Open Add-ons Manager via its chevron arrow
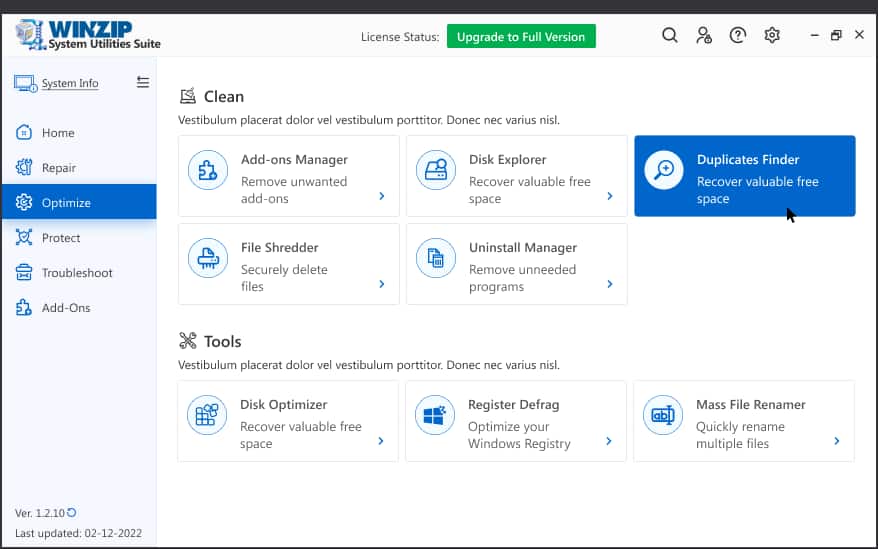Image resolution: width=878 pixels, height=549 pixels. pyautogui.click(x=382, y=196)
